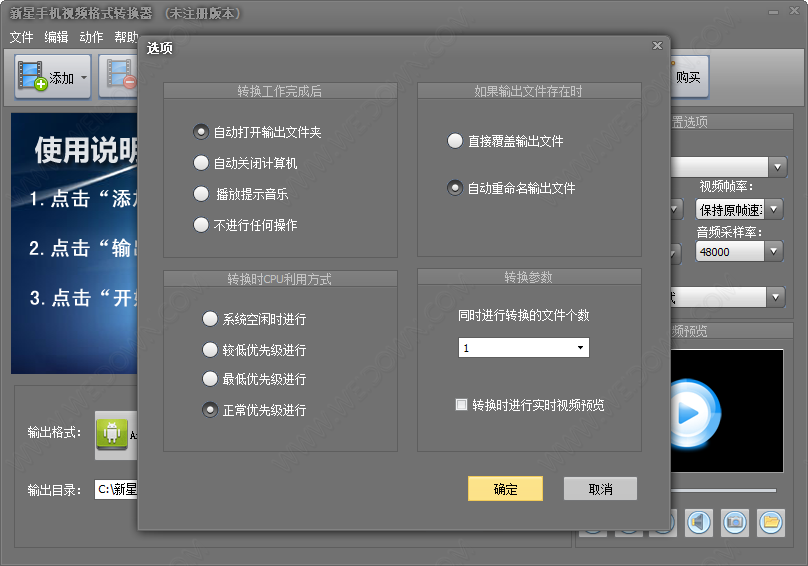Open the 帮助 menu
Viewport: 808px width, 566px height.
(126, 37)
